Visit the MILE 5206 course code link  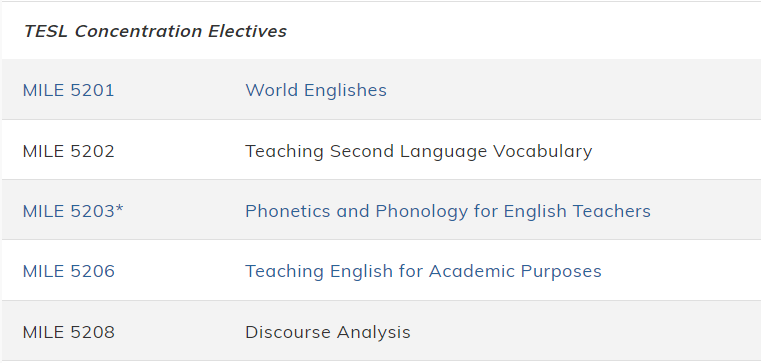[68, 271]
